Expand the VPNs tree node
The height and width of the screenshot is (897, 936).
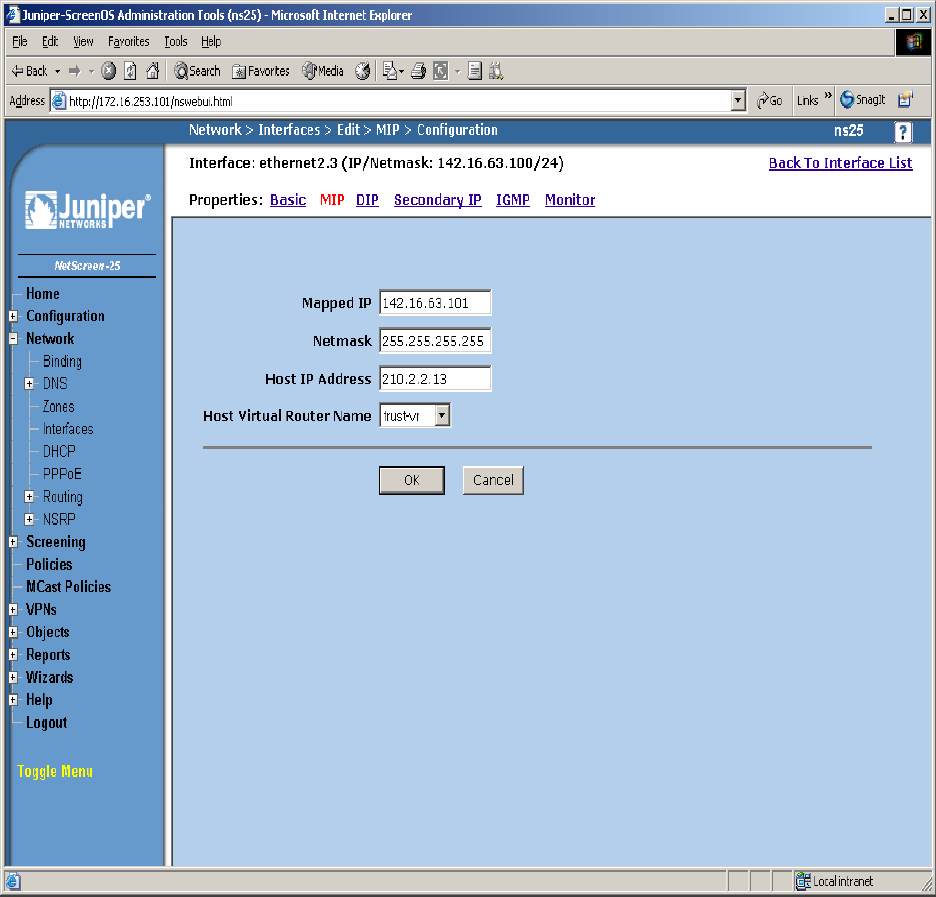pos(13,609)
